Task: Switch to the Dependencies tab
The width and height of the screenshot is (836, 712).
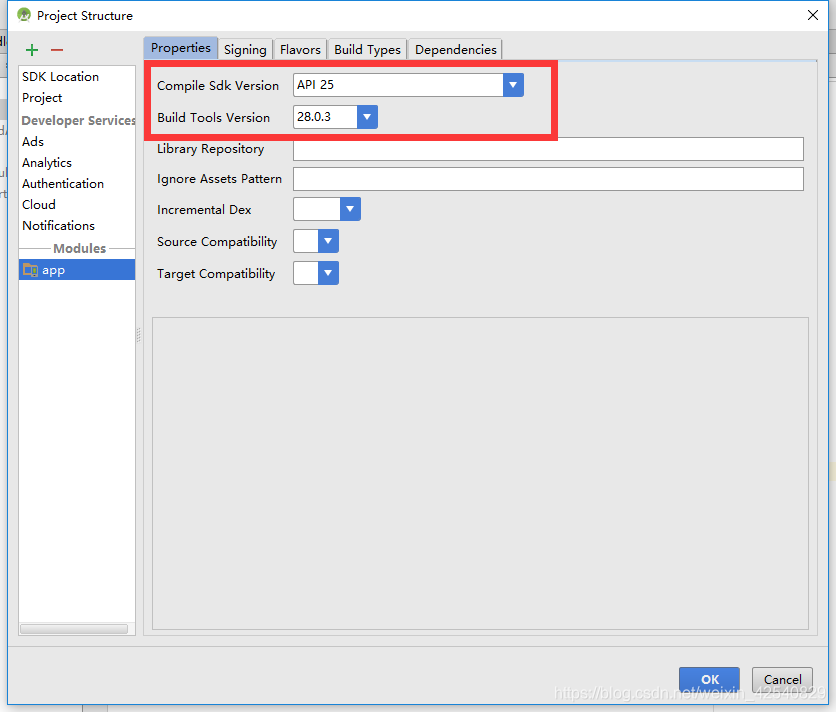Action: pos(456,49)
